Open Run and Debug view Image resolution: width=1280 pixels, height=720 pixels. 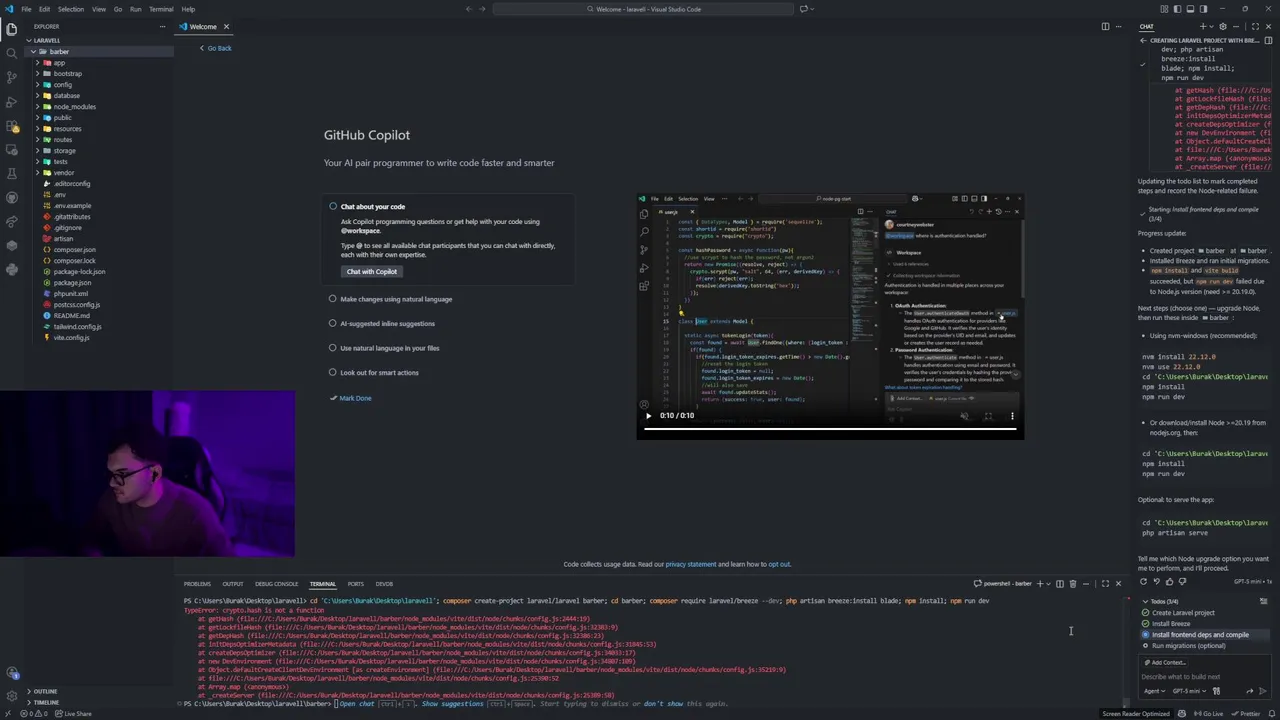click(x=12, y=102)
